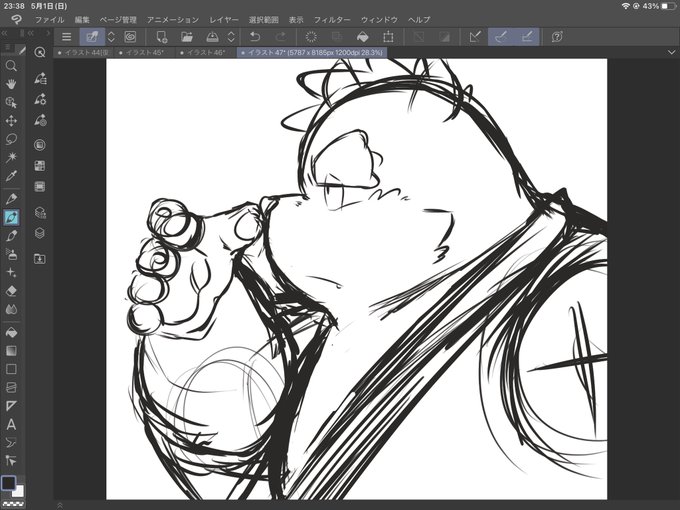Open the 編集 menu

82,20
